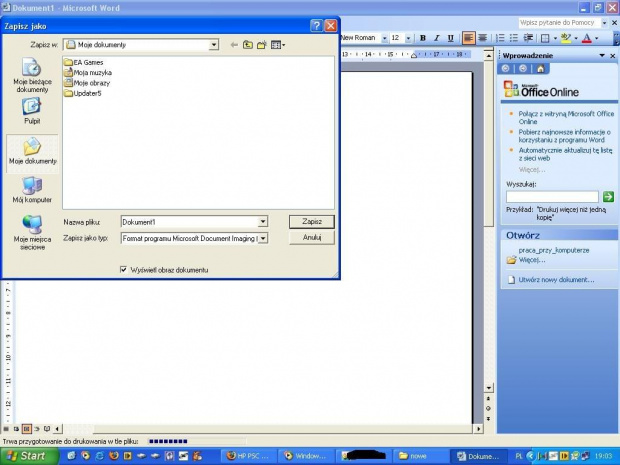Select the EA Games folder

point(83,62)
